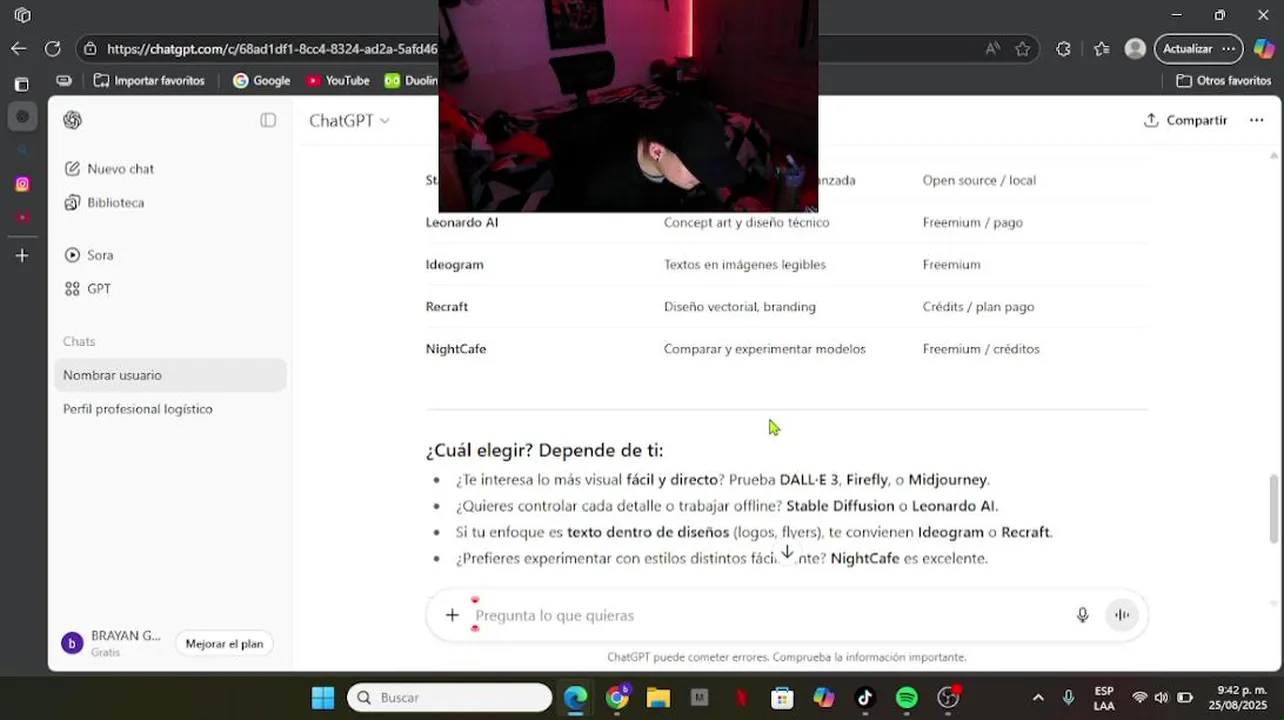Click the scroll-to-bottom arrow button
The image size is (1284, 720).
[787, 552]
